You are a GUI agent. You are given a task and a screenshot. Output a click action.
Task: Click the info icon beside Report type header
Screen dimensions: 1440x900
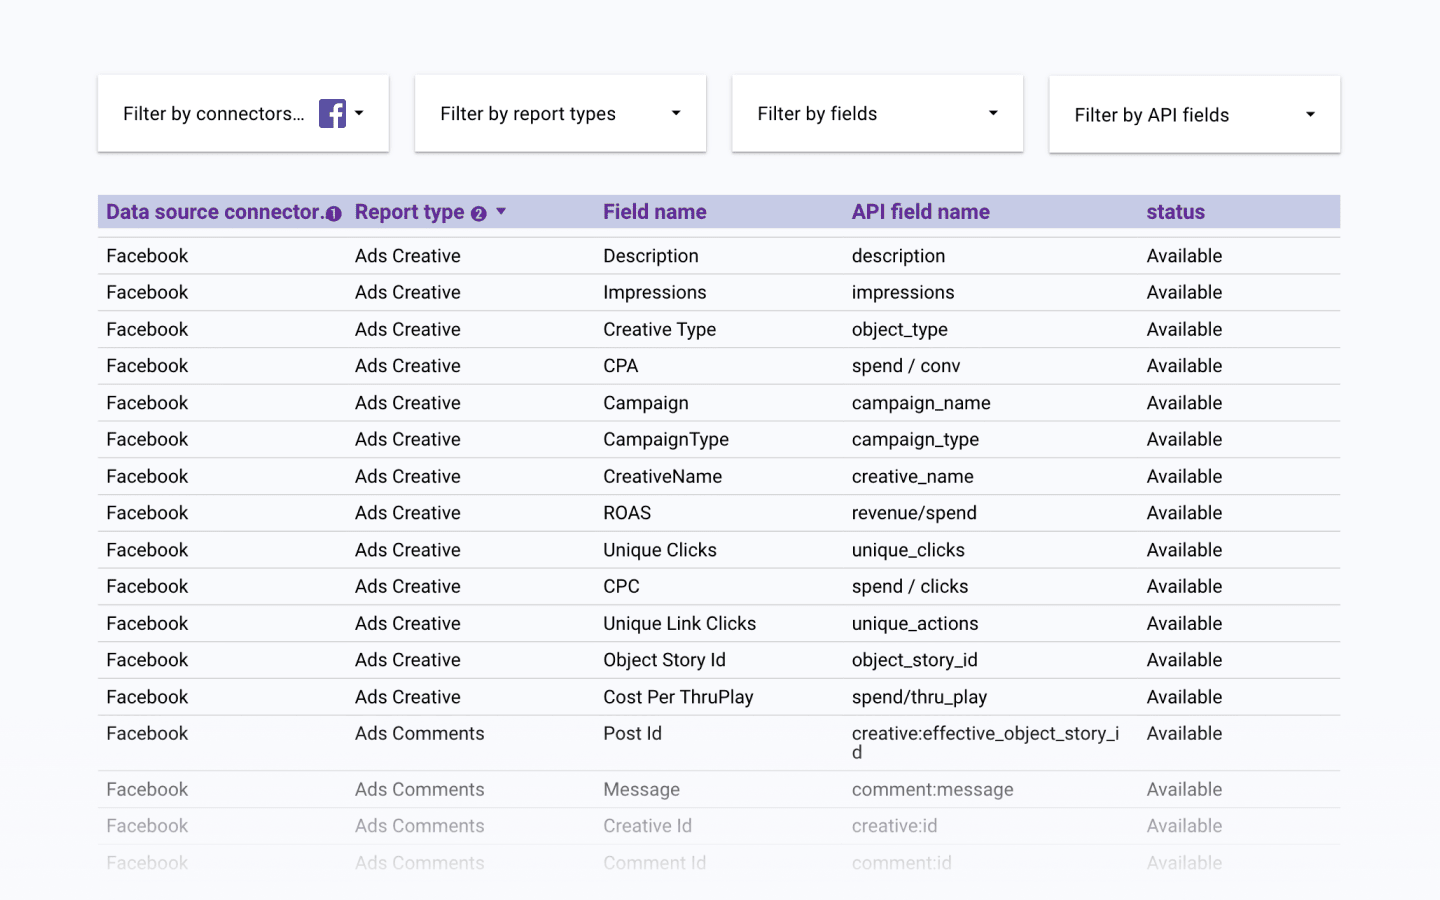tap(479, 212)
